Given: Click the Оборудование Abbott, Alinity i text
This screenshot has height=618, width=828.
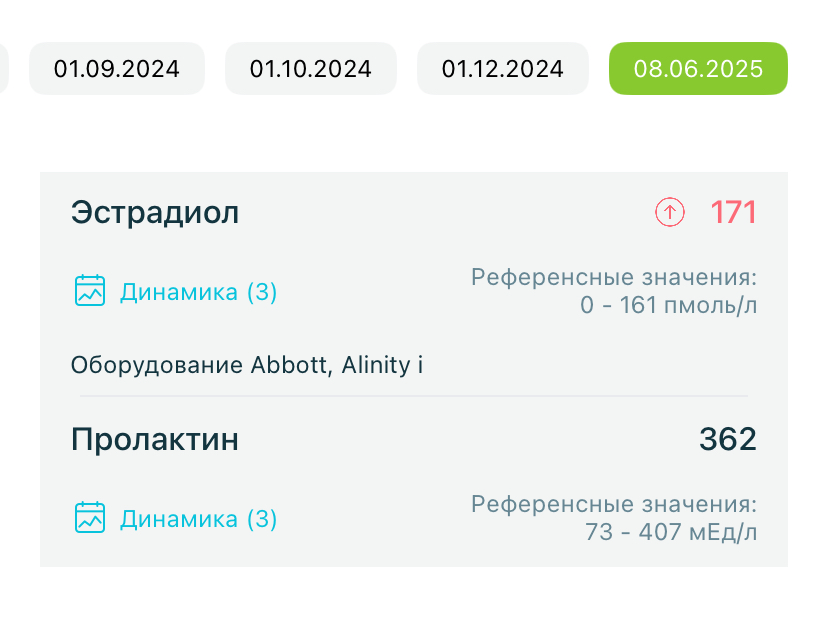Looking at the screenshot, I should [247, 365].
